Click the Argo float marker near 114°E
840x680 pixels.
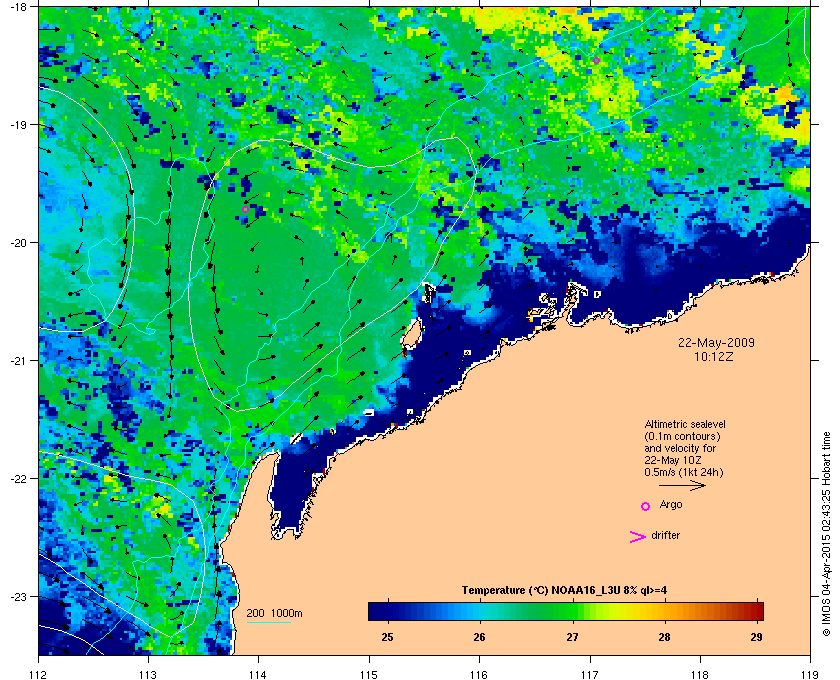[245, 210]
